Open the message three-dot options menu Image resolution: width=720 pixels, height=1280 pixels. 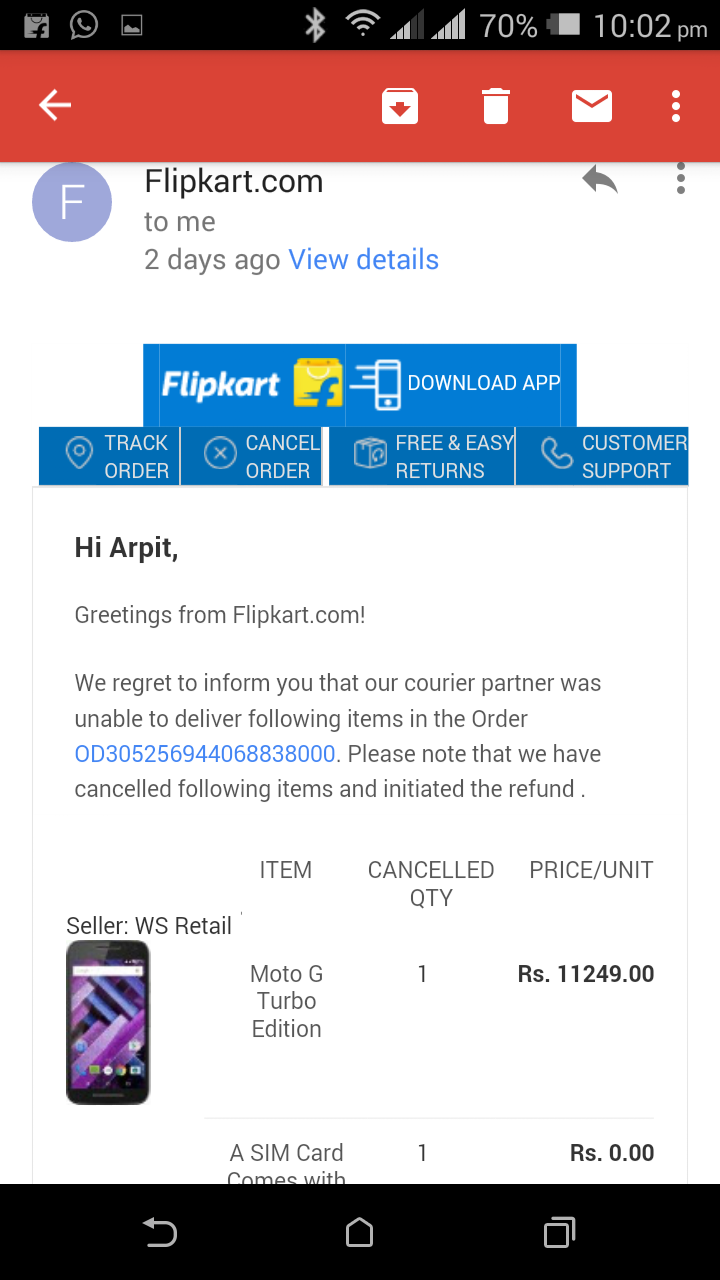pyautogui.click(x=681, y=178)
